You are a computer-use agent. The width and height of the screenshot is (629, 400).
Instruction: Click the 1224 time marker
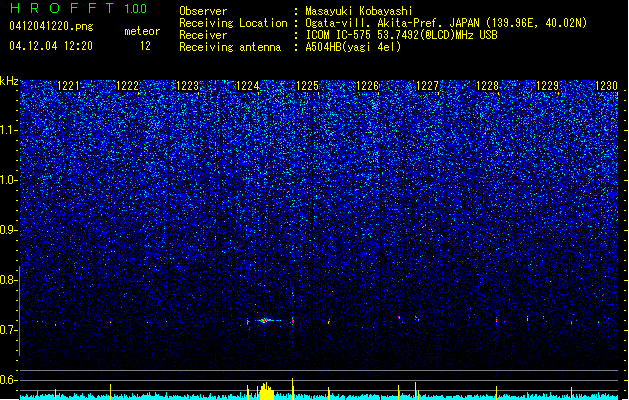click(x=248, y=86)
